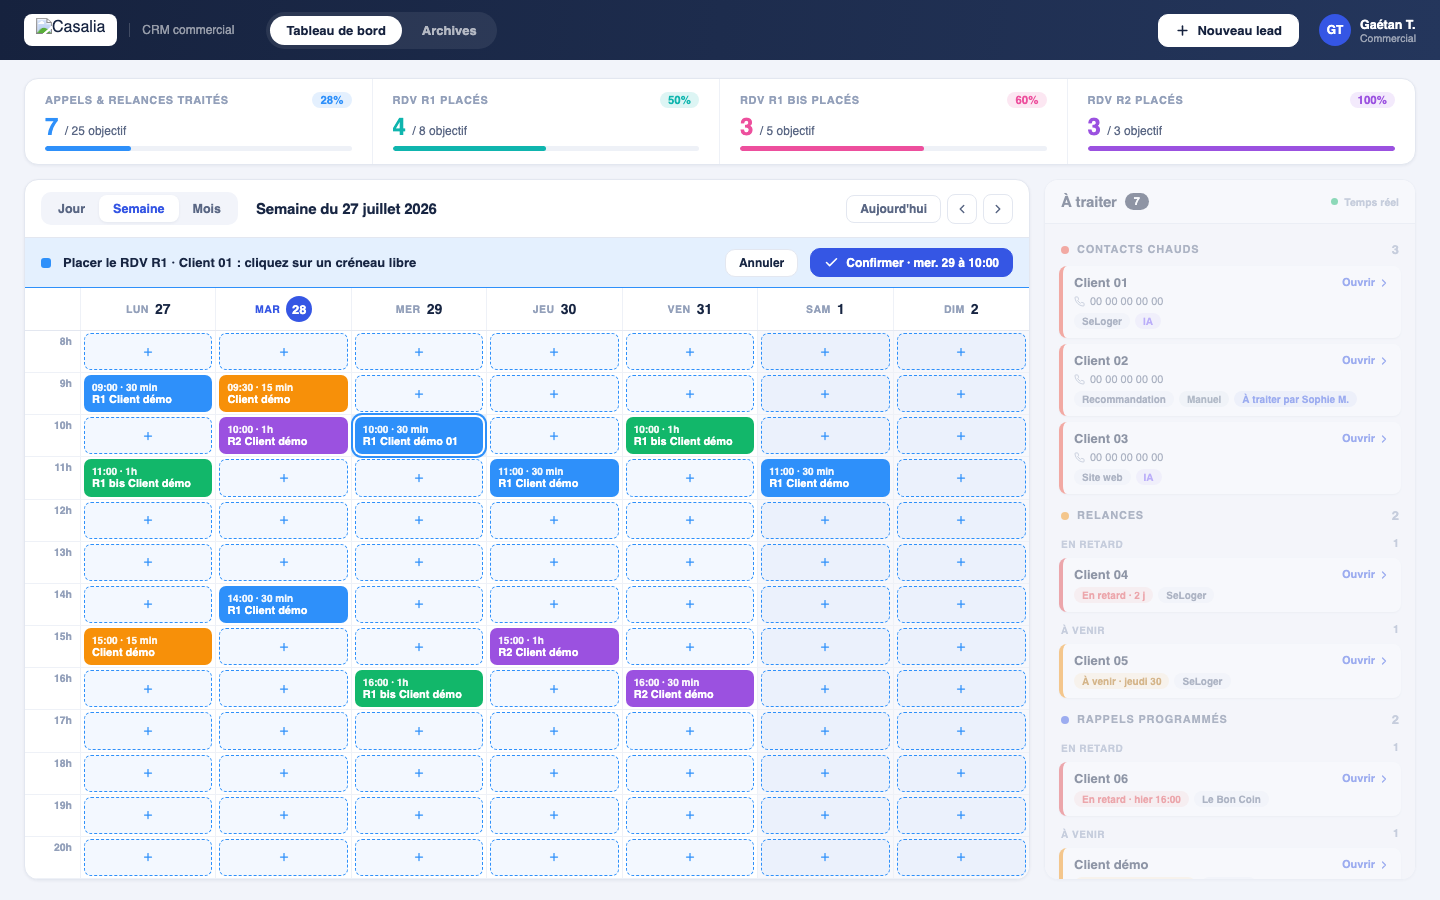Open Friday's 16:00 R2 Client démo event
Image resolution: width=1440 pixels, height=900 pixels.
690,689
